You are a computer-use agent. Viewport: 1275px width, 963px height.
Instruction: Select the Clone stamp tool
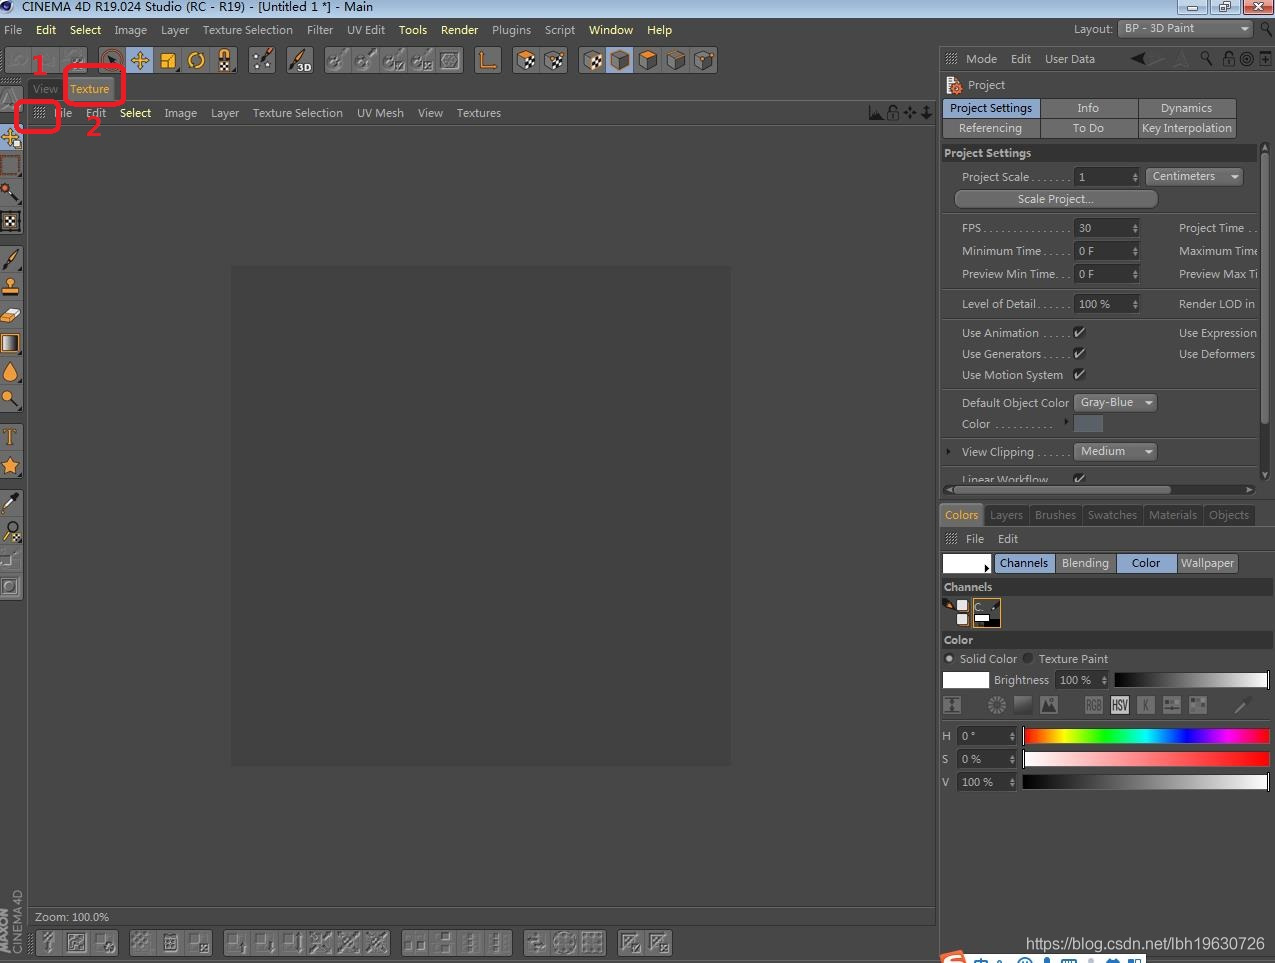tap(11, 287)
